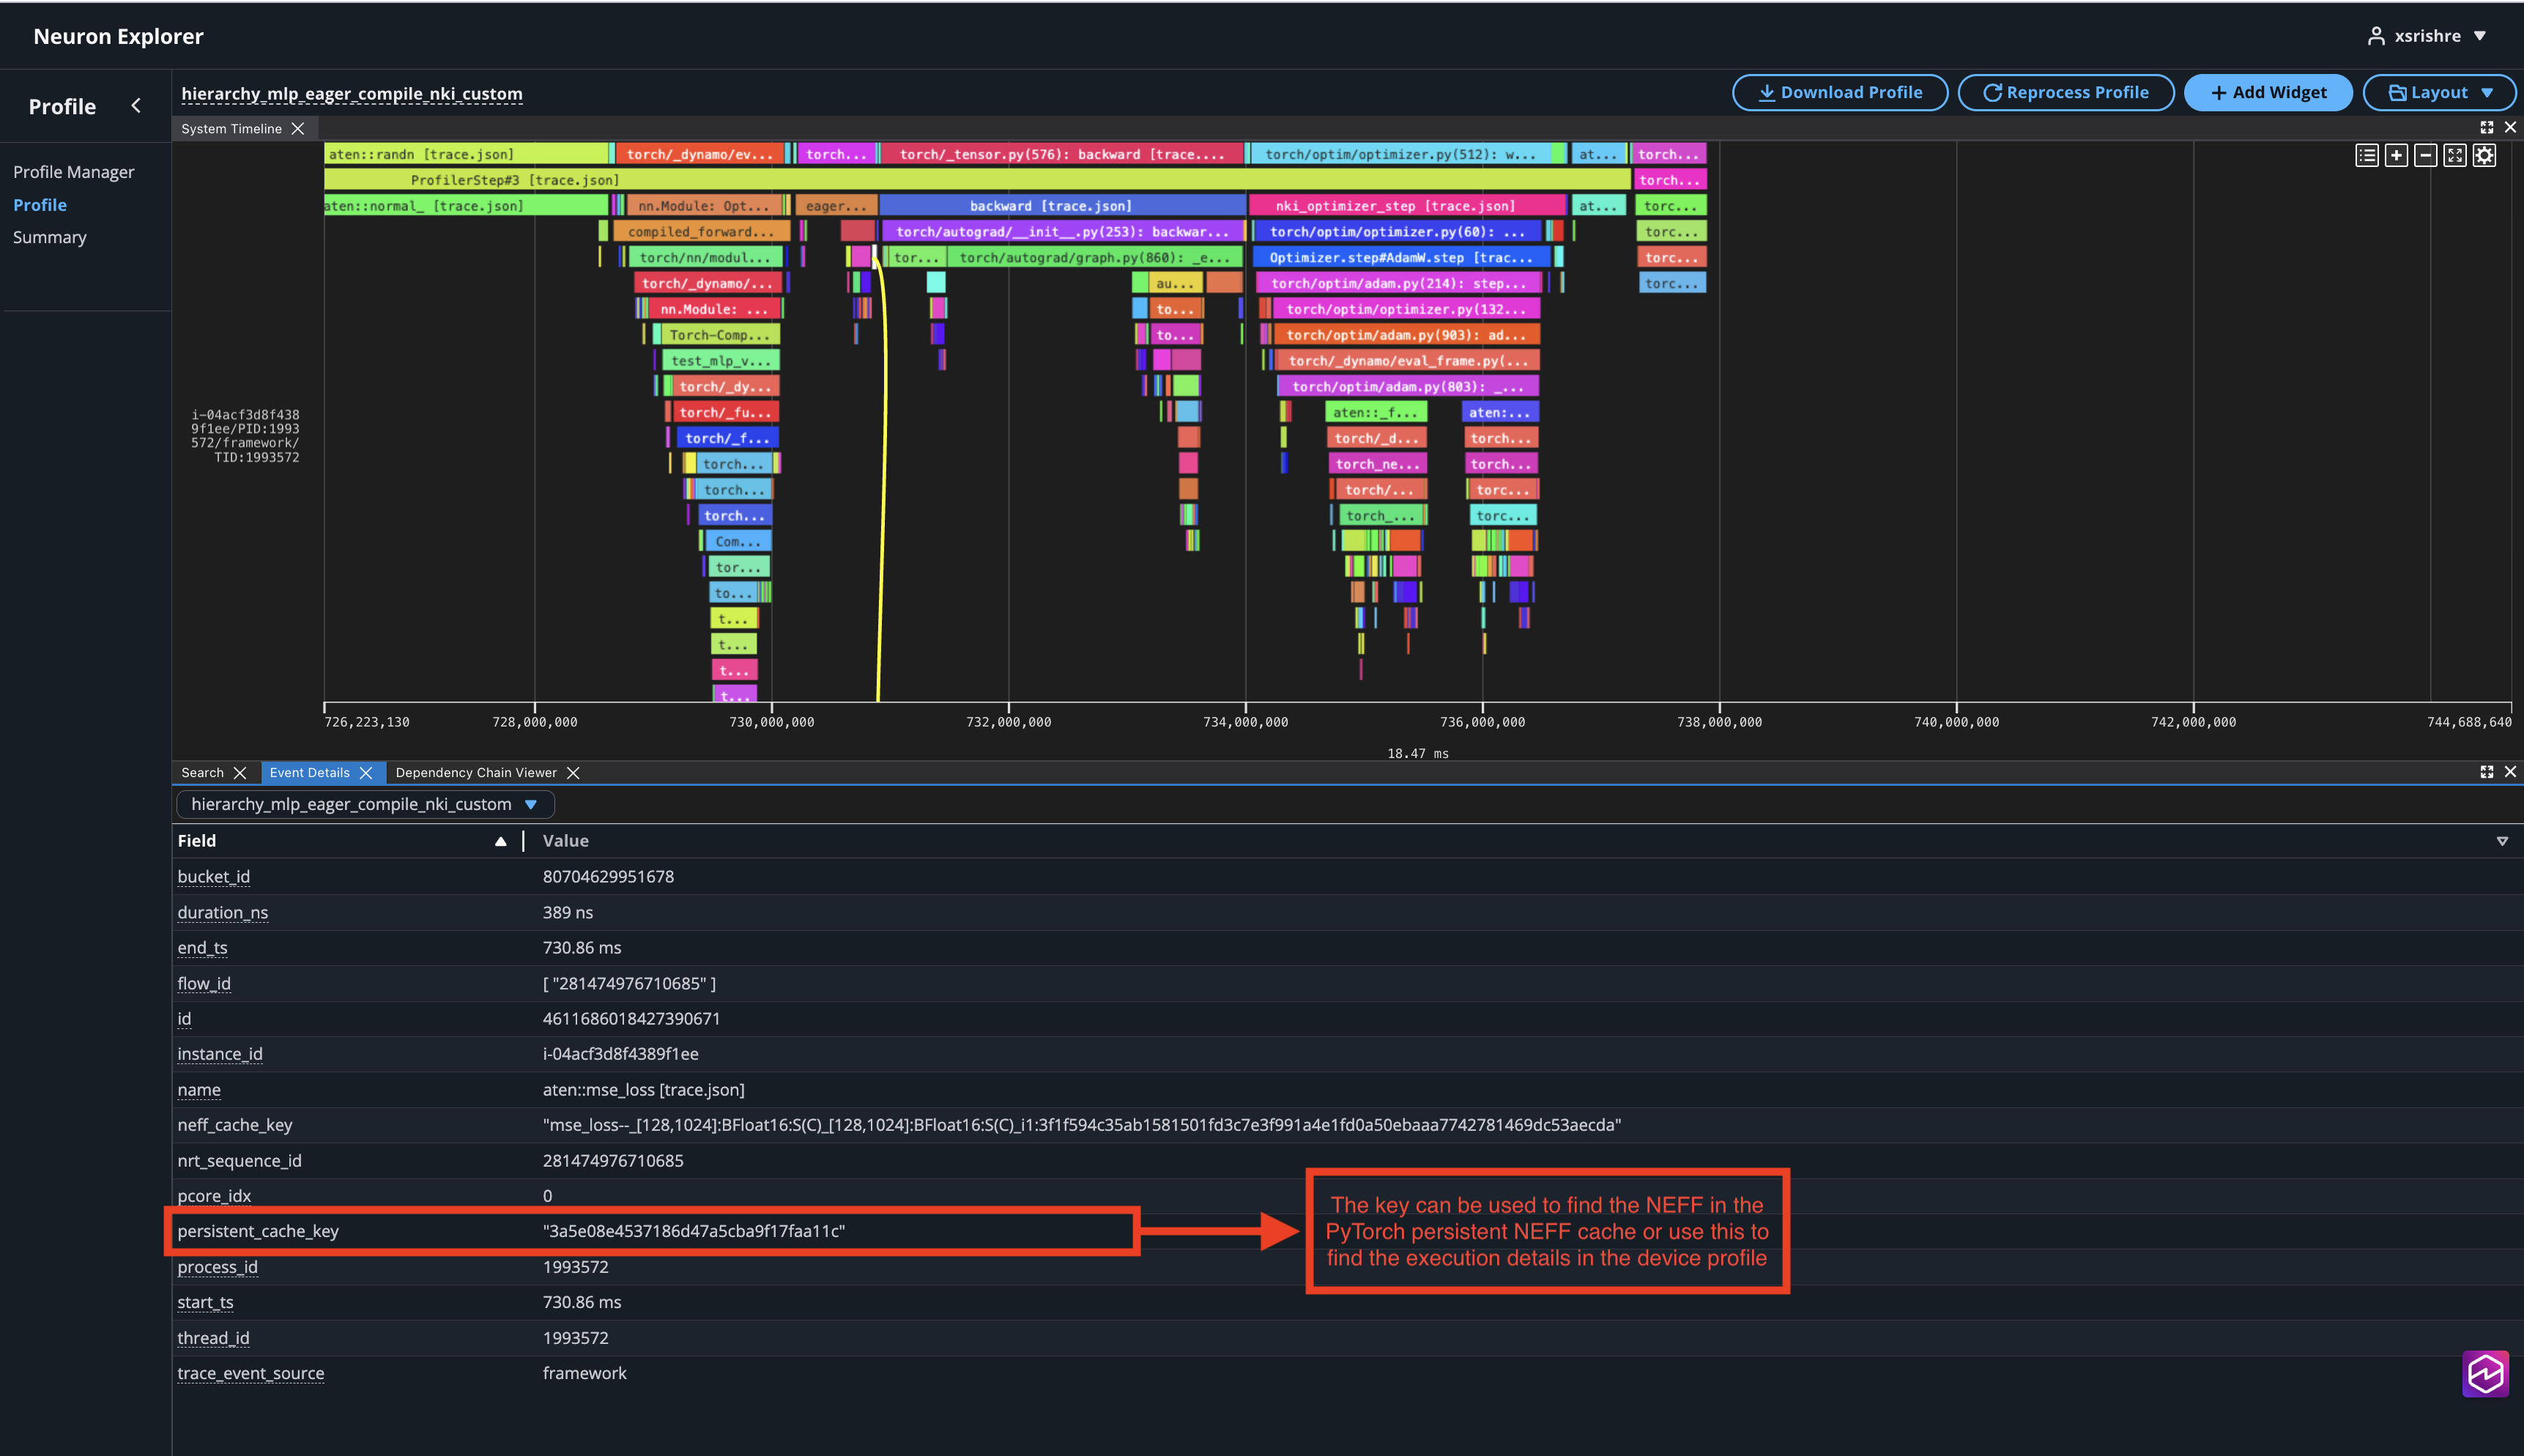
Task: Select test_mlp_v... timeline event
Action: point(720,361)
